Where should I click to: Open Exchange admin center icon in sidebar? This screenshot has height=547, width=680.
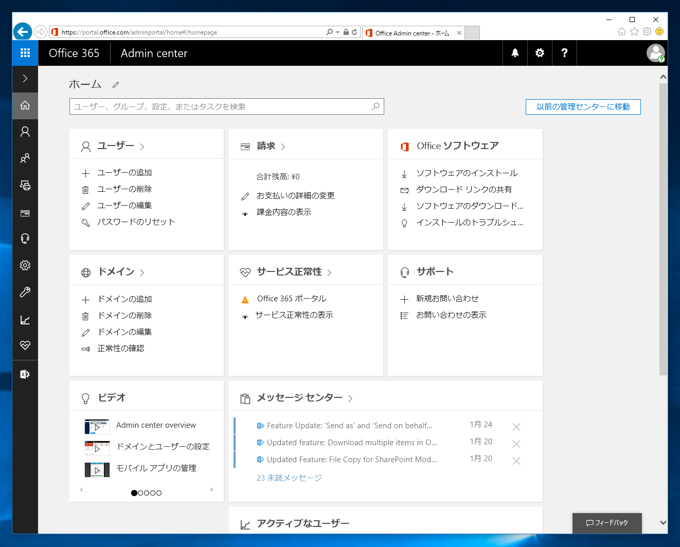point(25,374)
